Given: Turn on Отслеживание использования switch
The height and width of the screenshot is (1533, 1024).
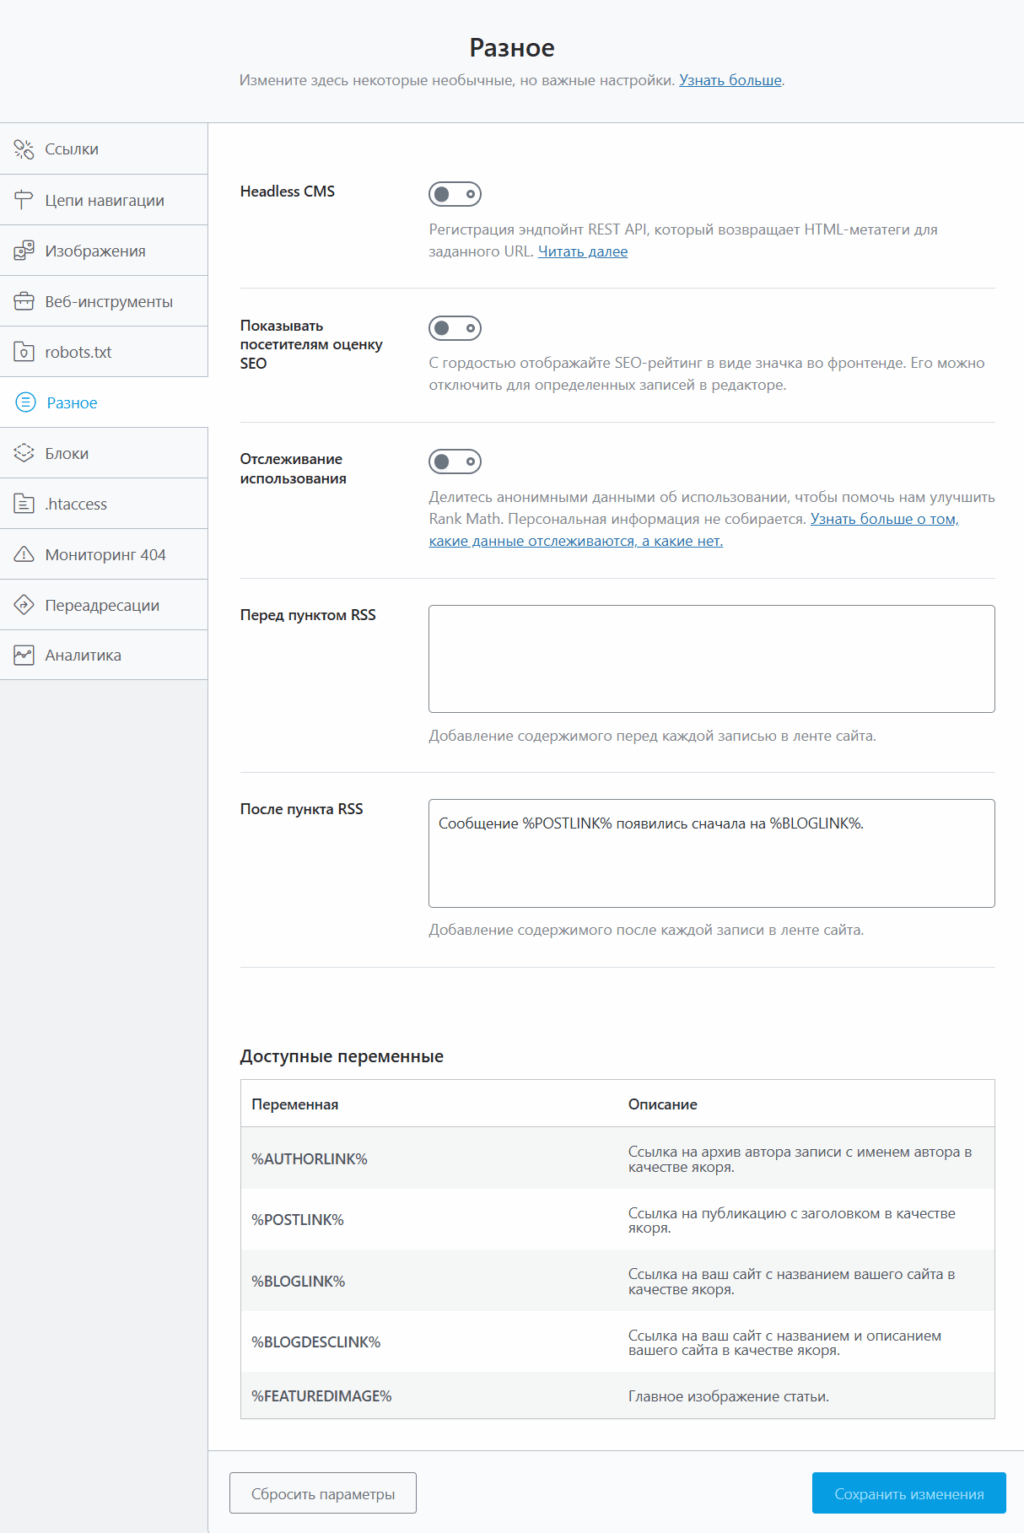Looking at the screenshot, I should click(455, 462).
